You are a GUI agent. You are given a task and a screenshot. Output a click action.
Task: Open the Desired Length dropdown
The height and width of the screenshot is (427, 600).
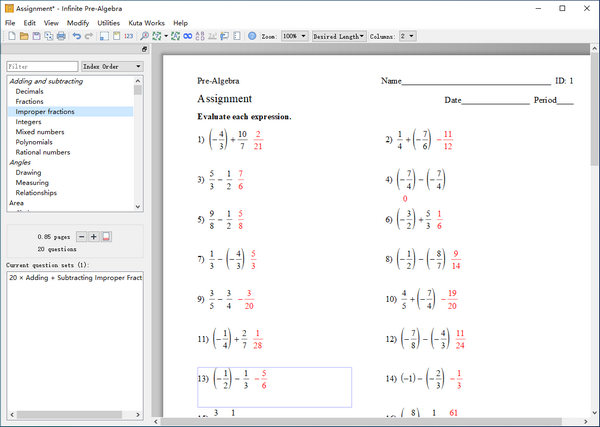pos(338,36)
